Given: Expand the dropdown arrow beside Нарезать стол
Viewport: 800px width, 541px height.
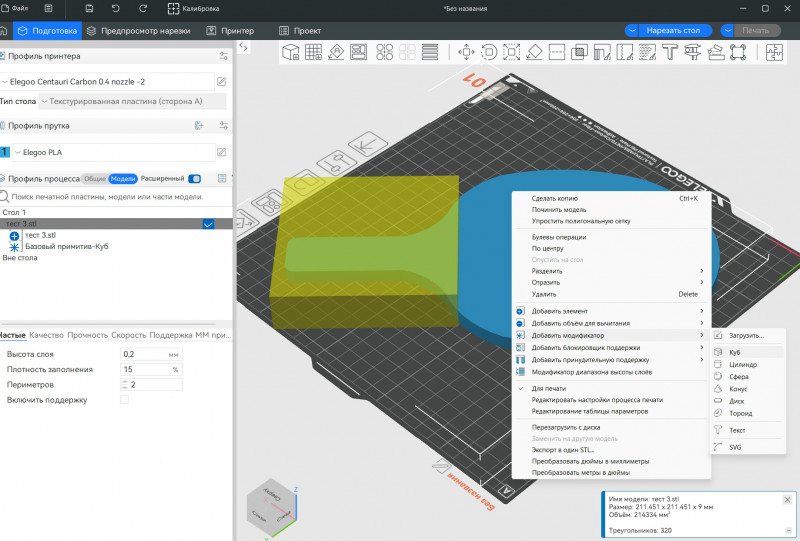Looking at the screenshot, I should (x=632, y=30).
